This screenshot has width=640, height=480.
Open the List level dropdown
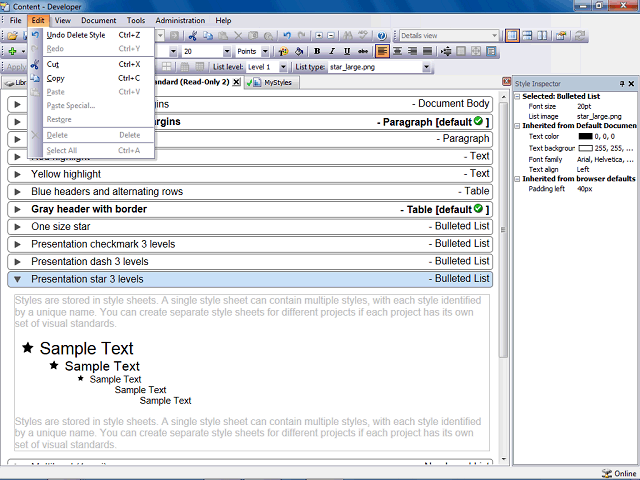point(283,67)
